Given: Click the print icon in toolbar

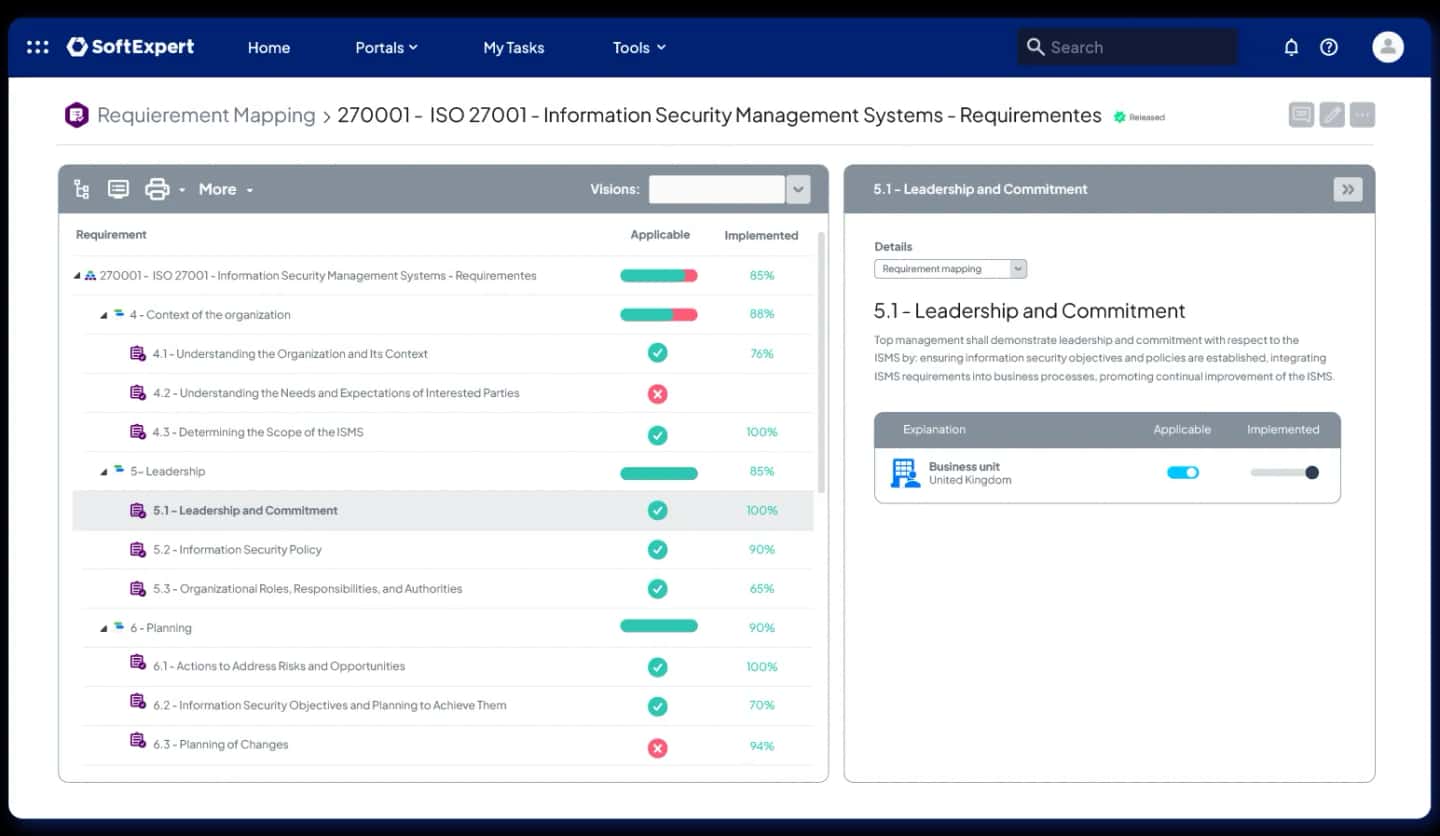Looking at the screenshot, I should (157, 189).
